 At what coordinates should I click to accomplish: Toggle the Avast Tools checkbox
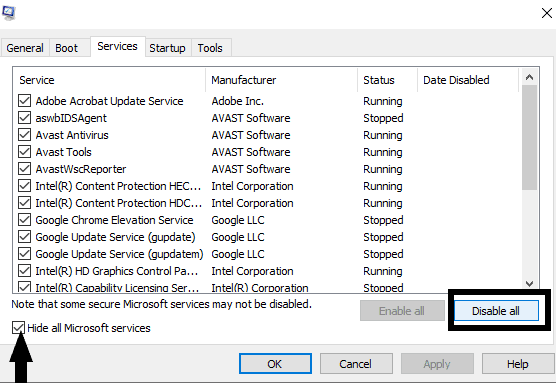(24, 152)
